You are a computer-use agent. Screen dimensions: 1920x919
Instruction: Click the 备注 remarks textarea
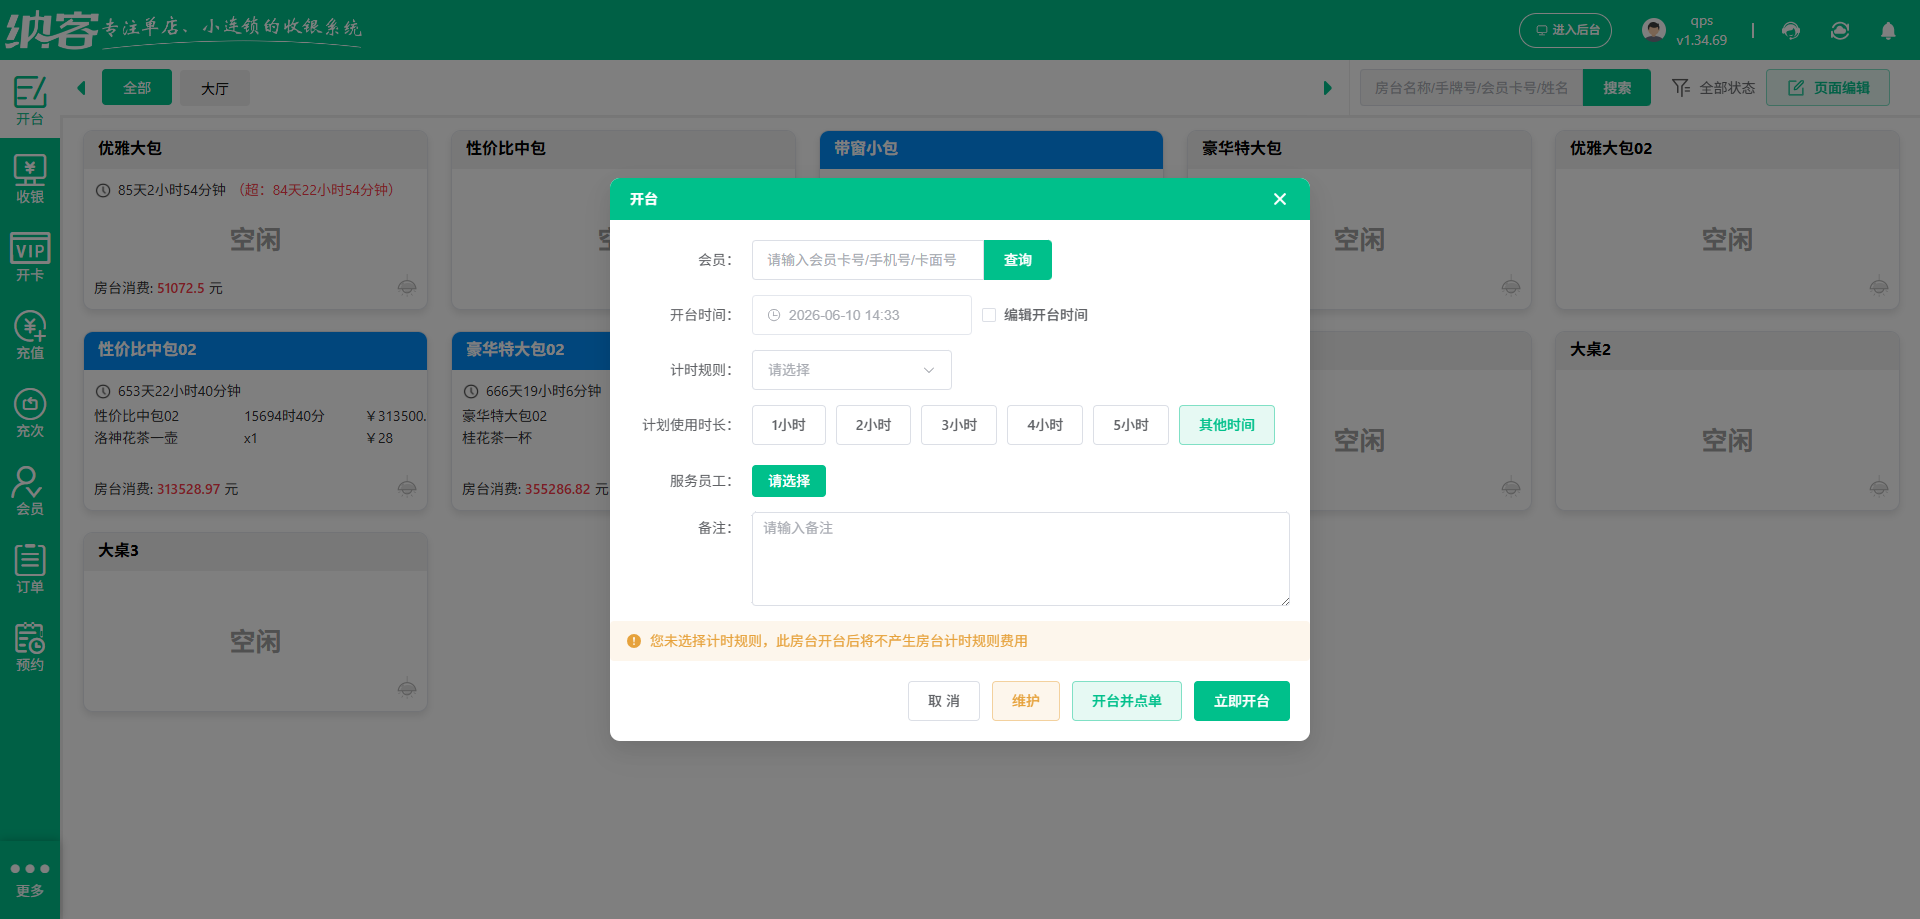1021,559
